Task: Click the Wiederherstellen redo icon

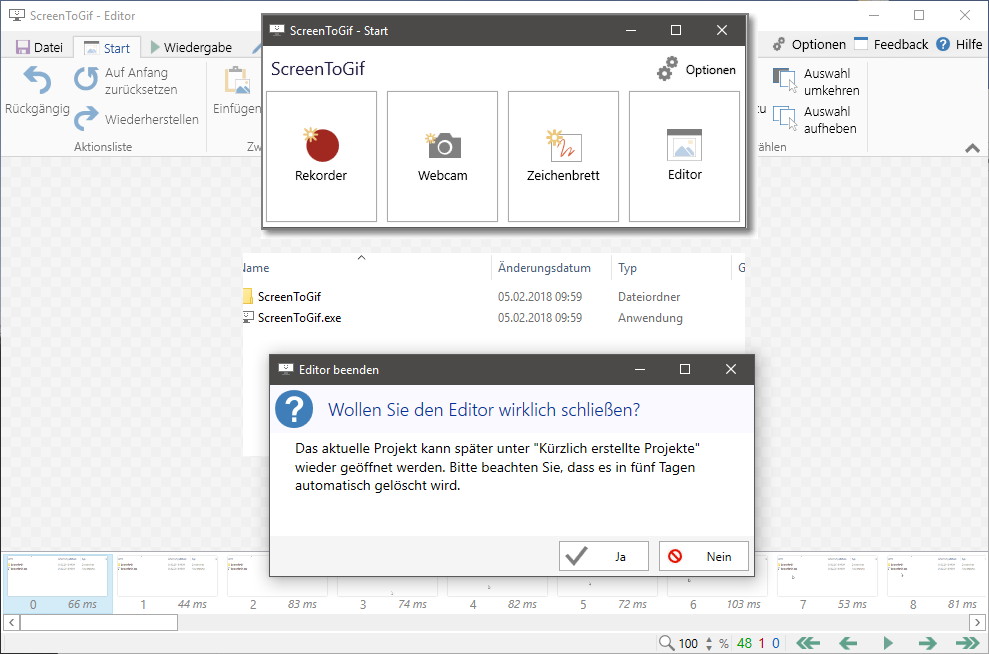Action: point(86,119)
